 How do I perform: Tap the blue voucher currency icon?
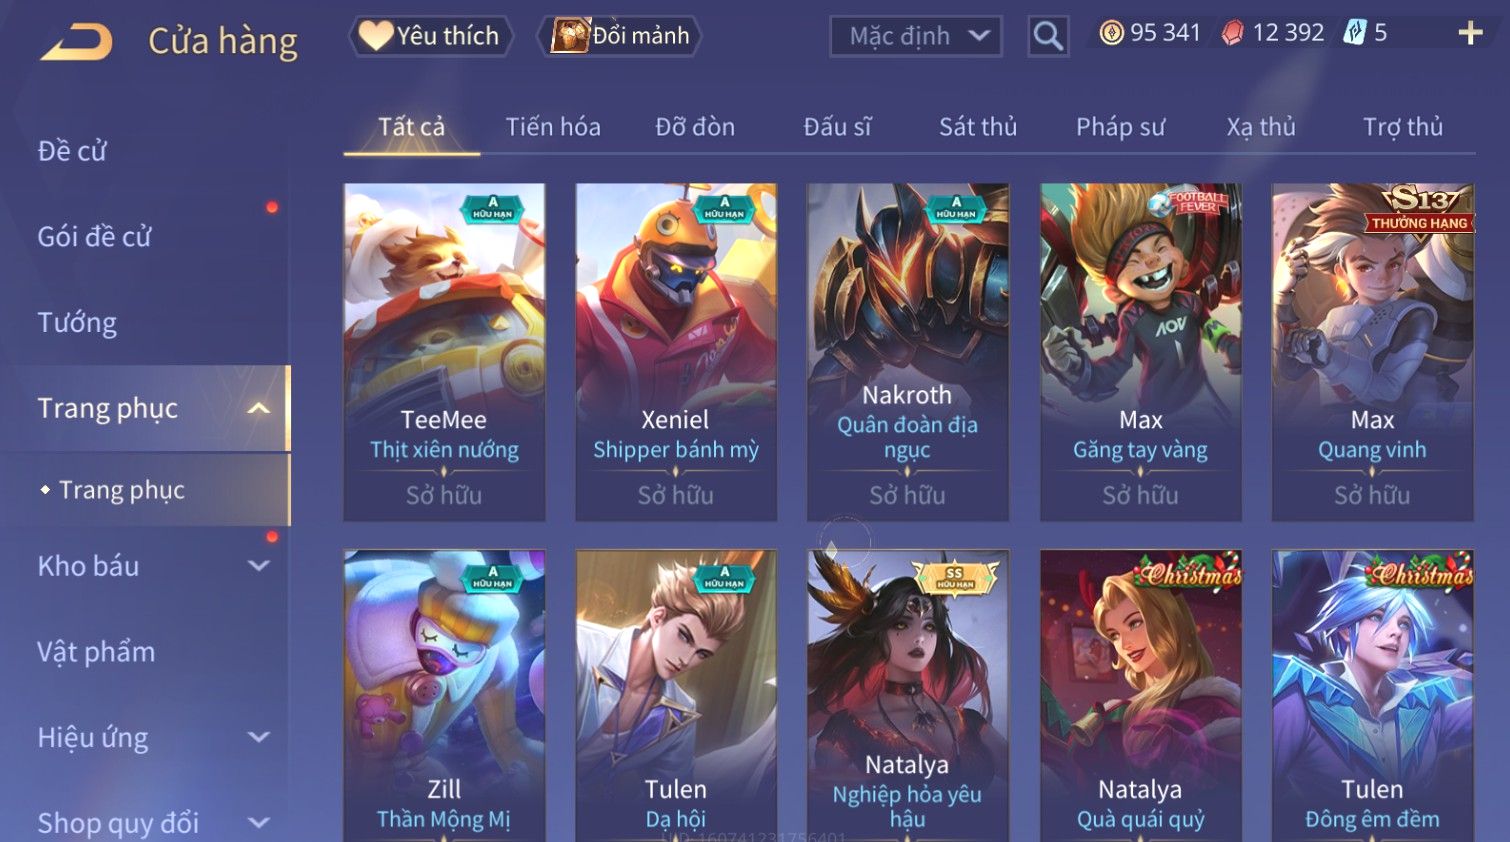tap(1354, 33)
